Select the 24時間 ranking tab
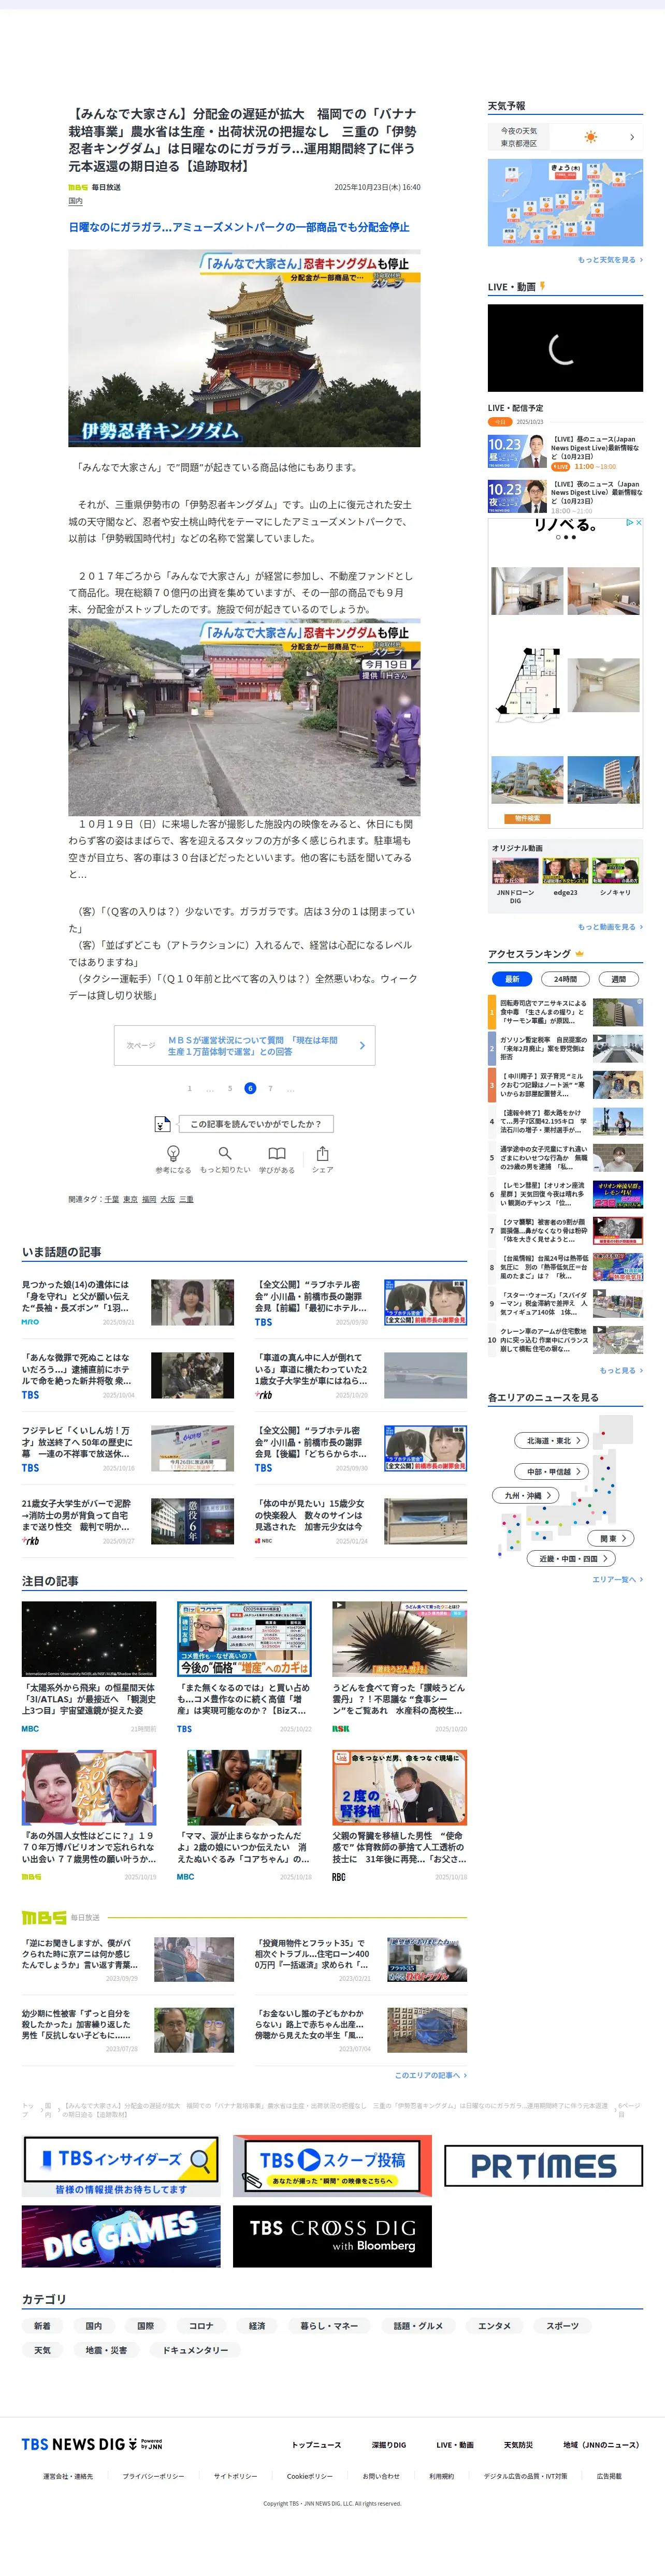This screenshot has width=665, height=2576. 565,979
